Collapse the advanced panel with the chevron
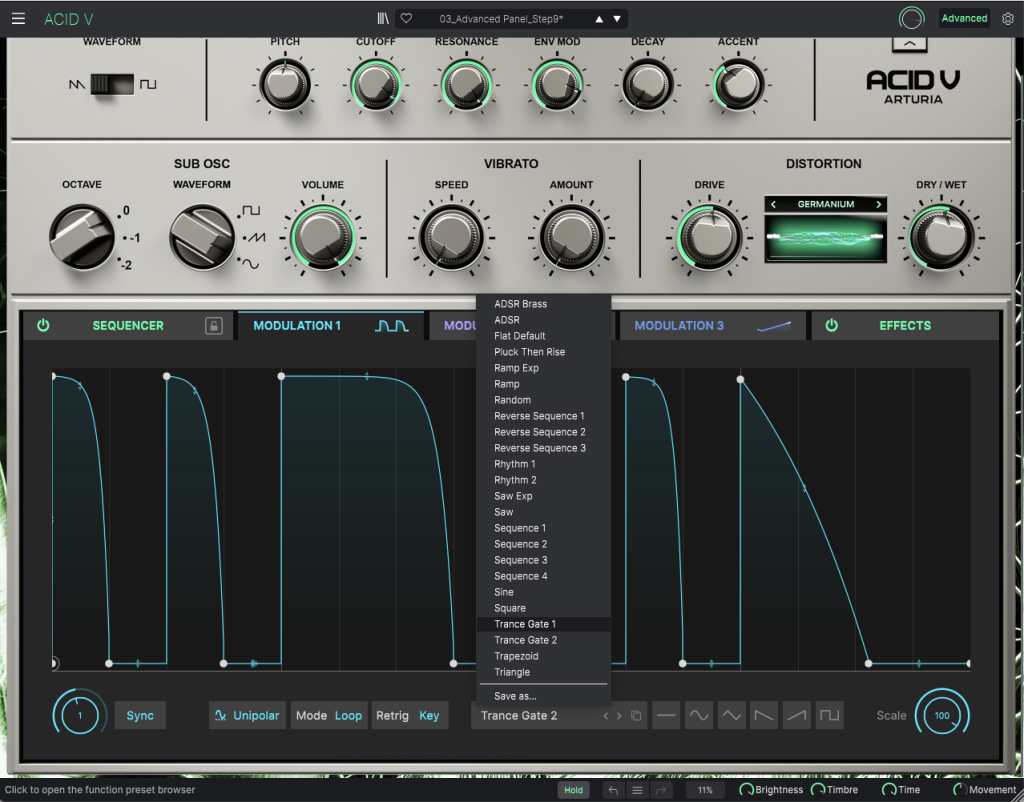Screen dimensions: 1024x802 (x=909, y=45)
